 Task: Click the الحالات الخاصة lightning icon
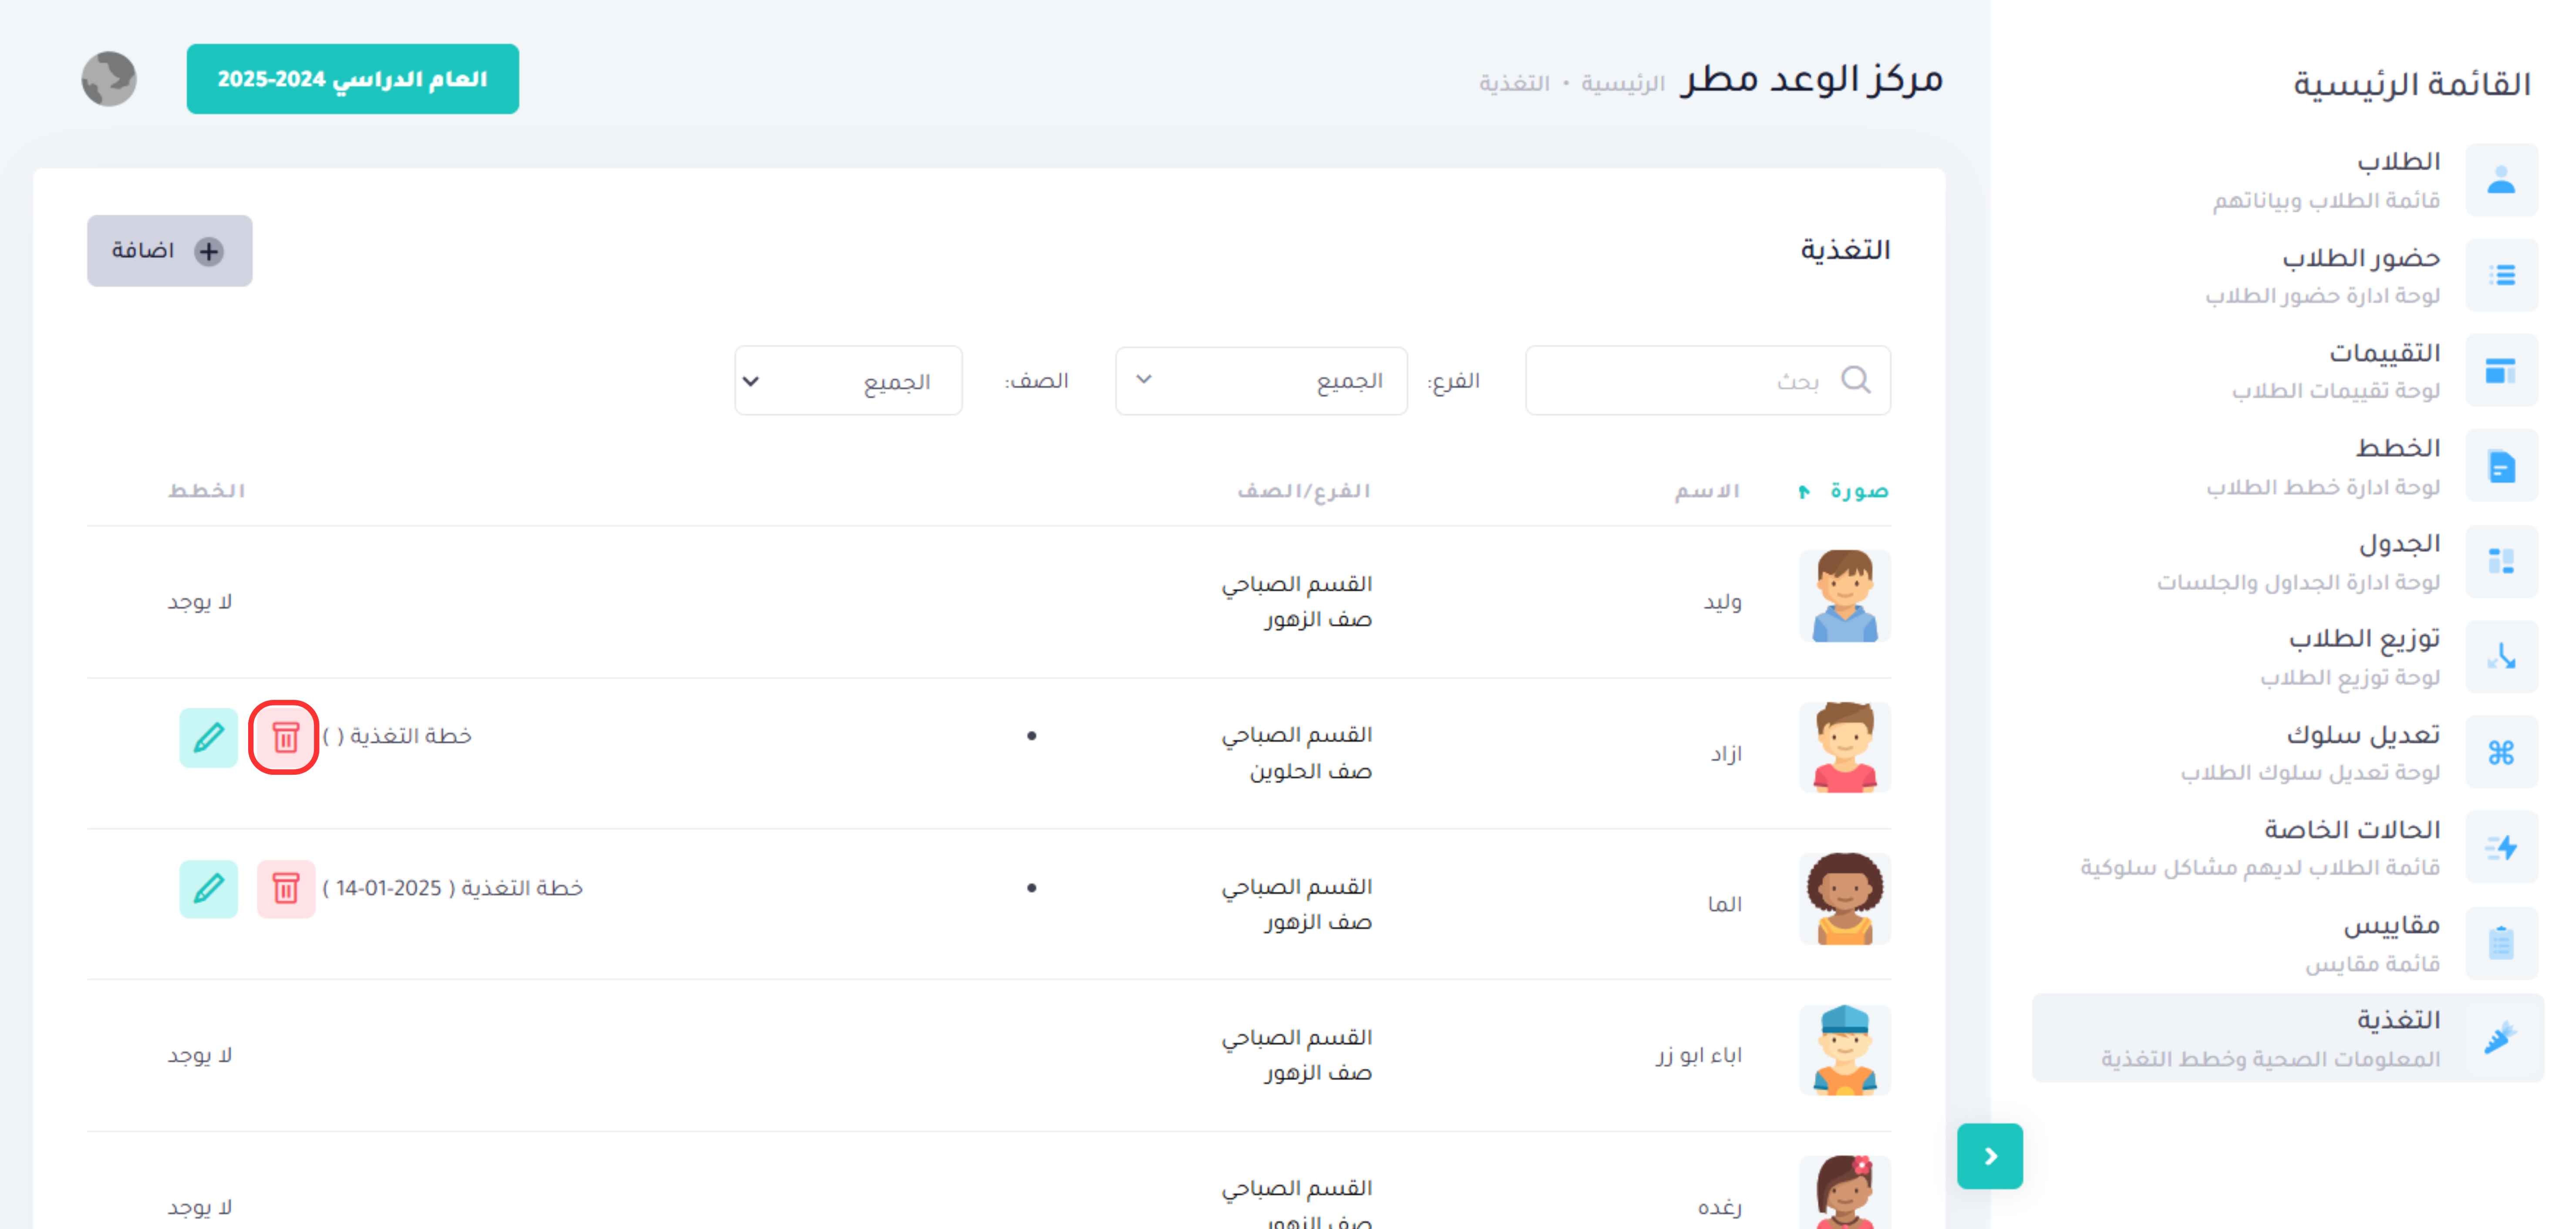coord(2501,847)
